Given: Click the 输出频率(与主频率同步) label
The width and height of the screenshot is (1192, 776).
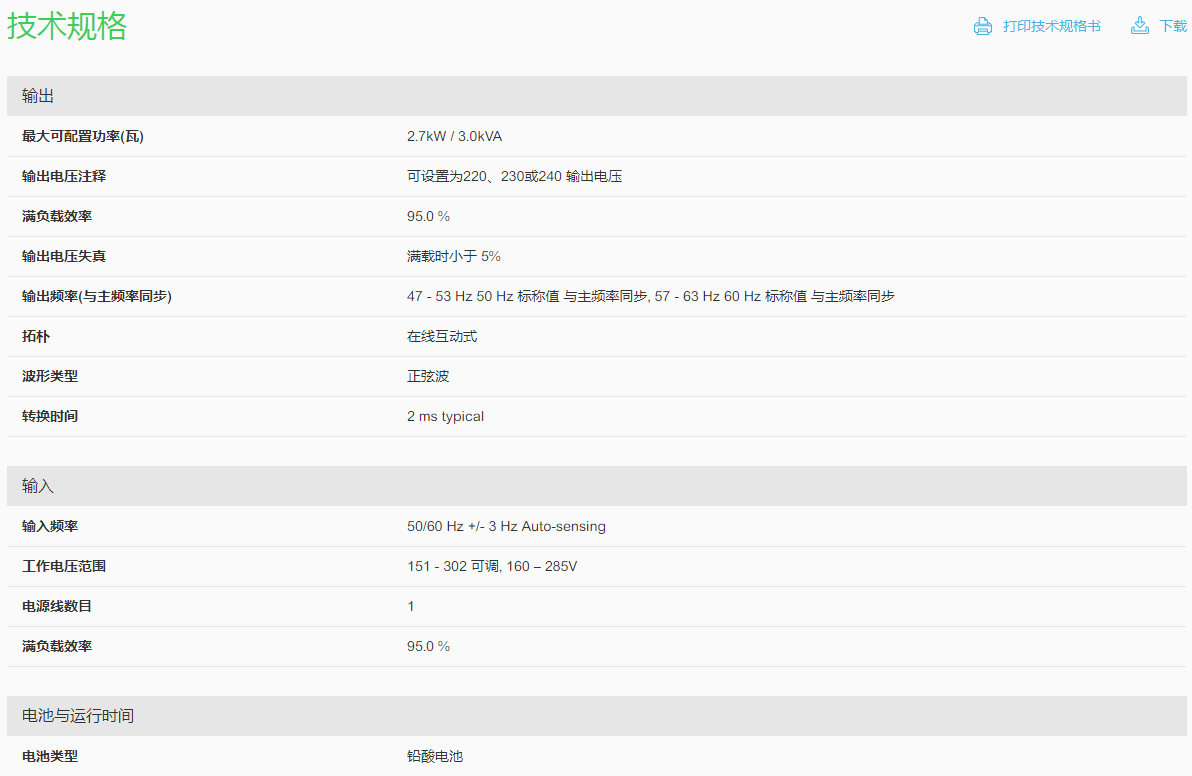Looking at the screenshot, I should coord(97,296).
